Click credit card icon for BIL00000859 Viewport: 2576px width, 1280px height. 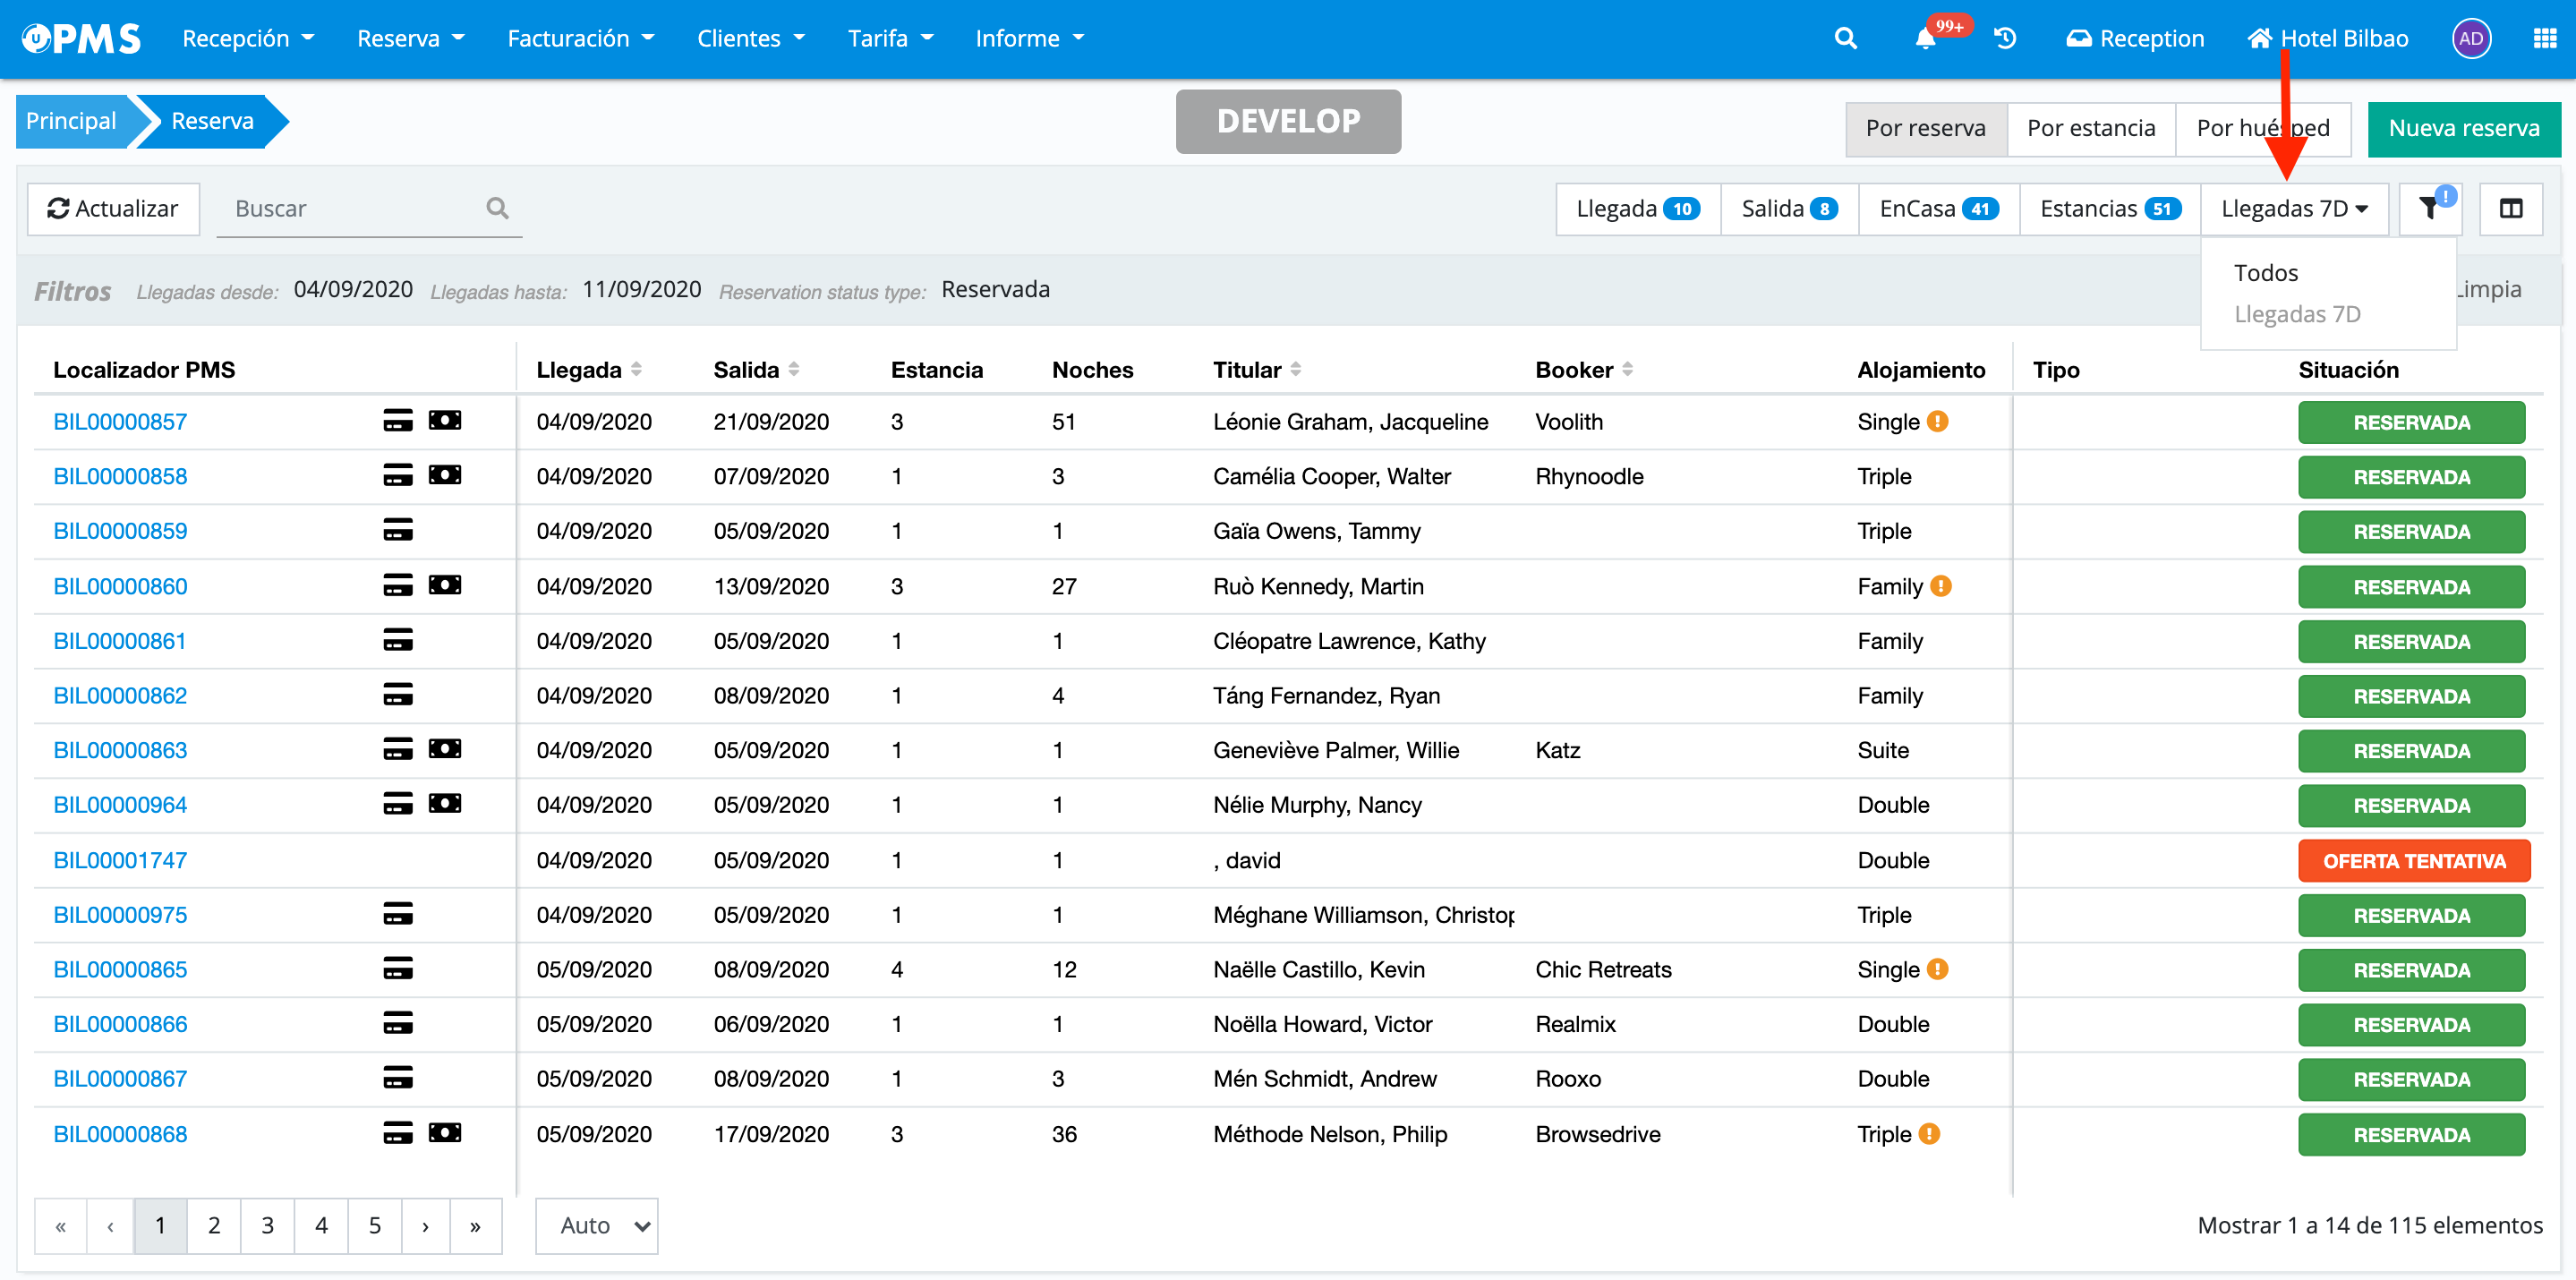(398, 530)
